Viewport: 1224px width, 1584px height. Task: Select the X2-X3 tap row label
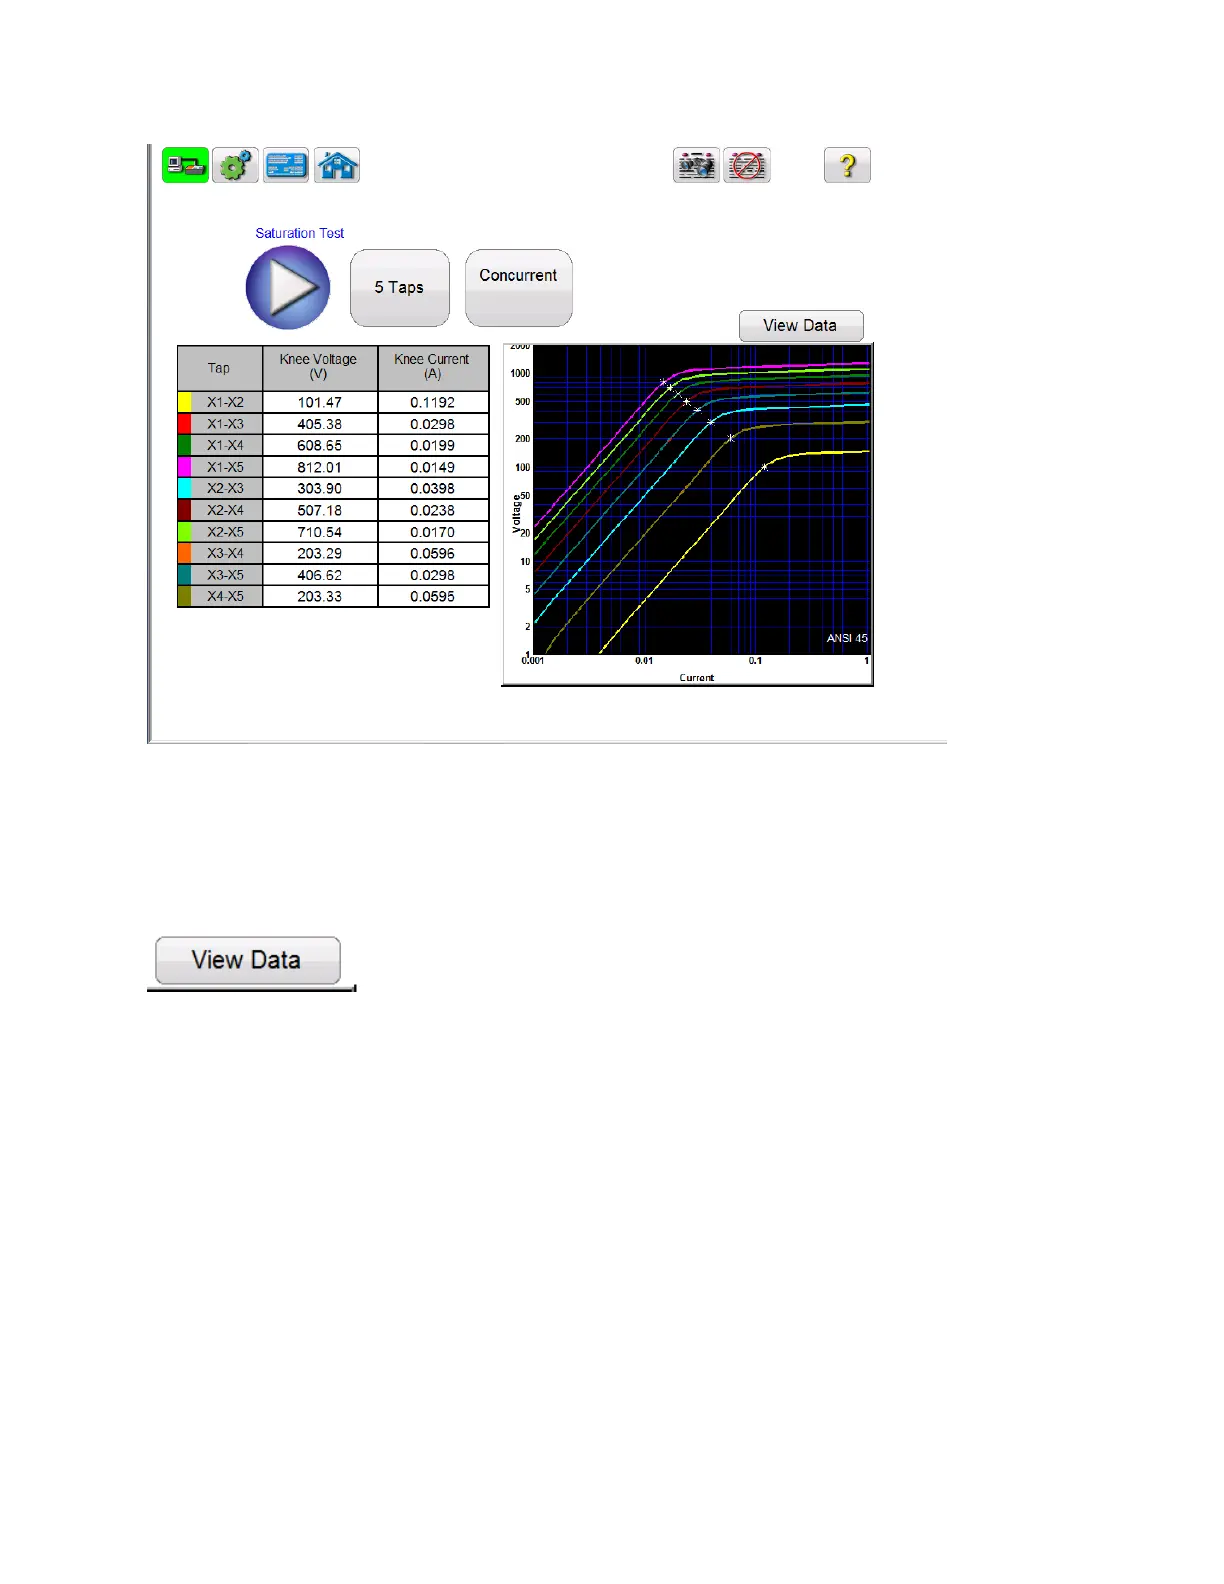[x=226, y=488]
